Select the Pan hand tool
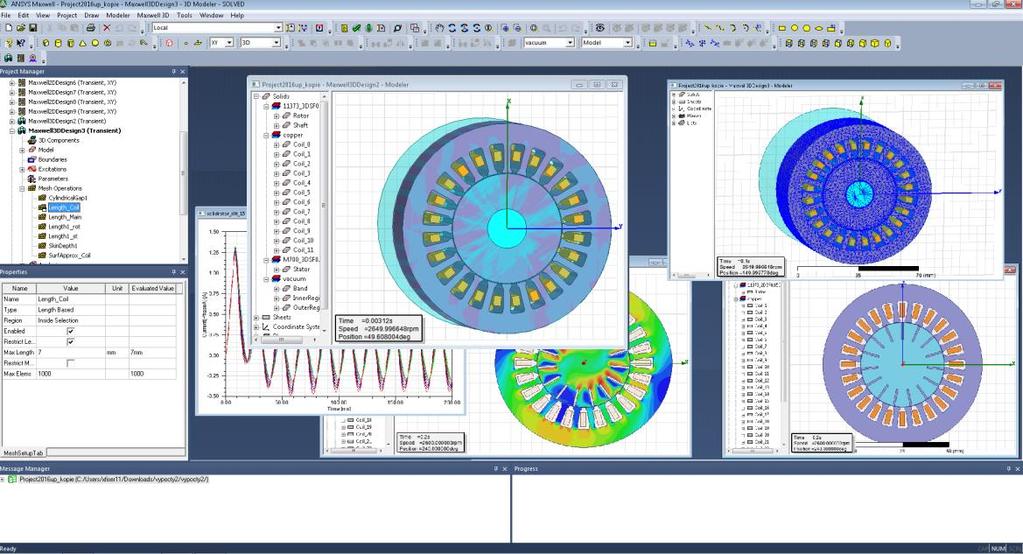Image resolution: width=1023 pixels, height=554 pixels. click(x=440, y=28)
